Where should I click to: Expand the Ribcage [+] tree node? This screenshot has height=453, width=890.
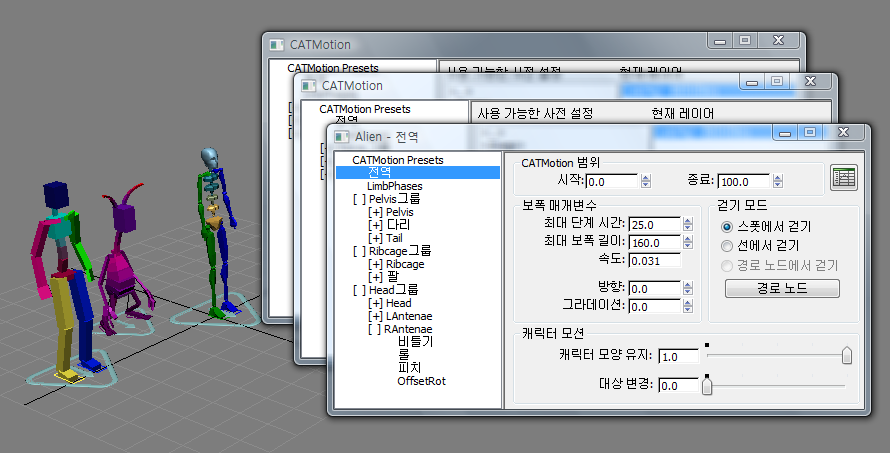pyautogui.click(x=375, y=265)
